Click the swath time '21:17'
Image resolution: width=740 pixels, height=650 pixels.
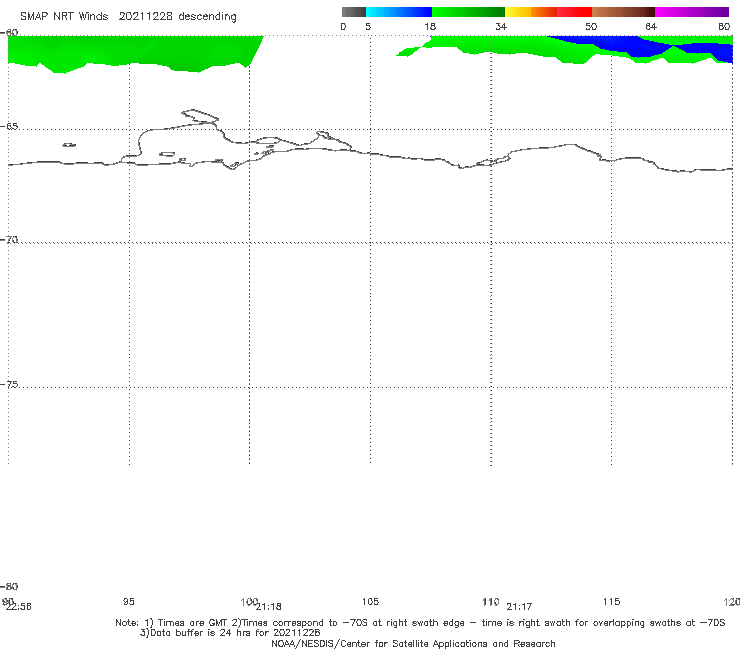[x=519, y=607]
